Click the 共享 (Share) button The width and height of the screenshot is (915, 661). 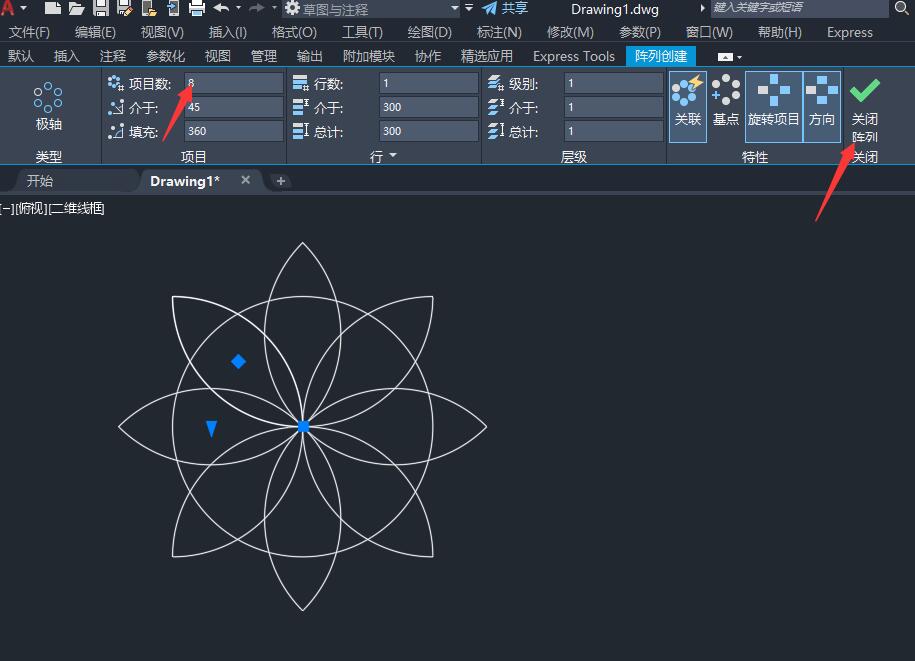point(505,9)
